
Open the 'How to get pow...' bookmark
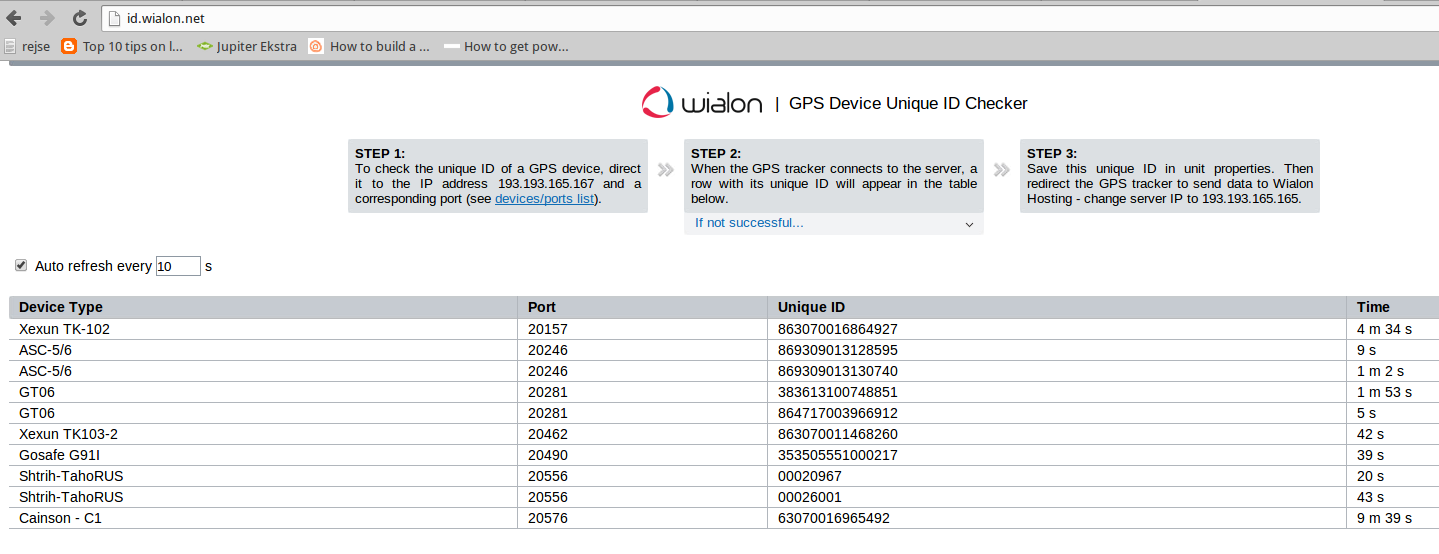[506, 46]
